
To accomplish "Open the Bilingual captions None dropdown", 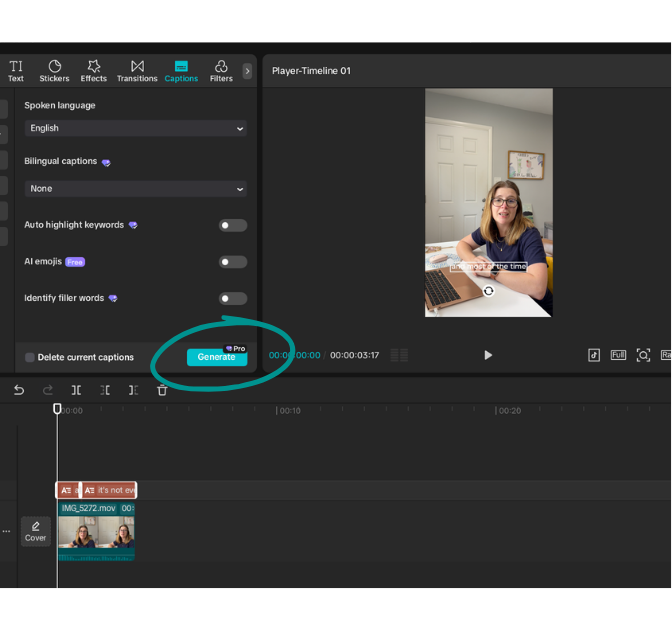I will point(136,189).
